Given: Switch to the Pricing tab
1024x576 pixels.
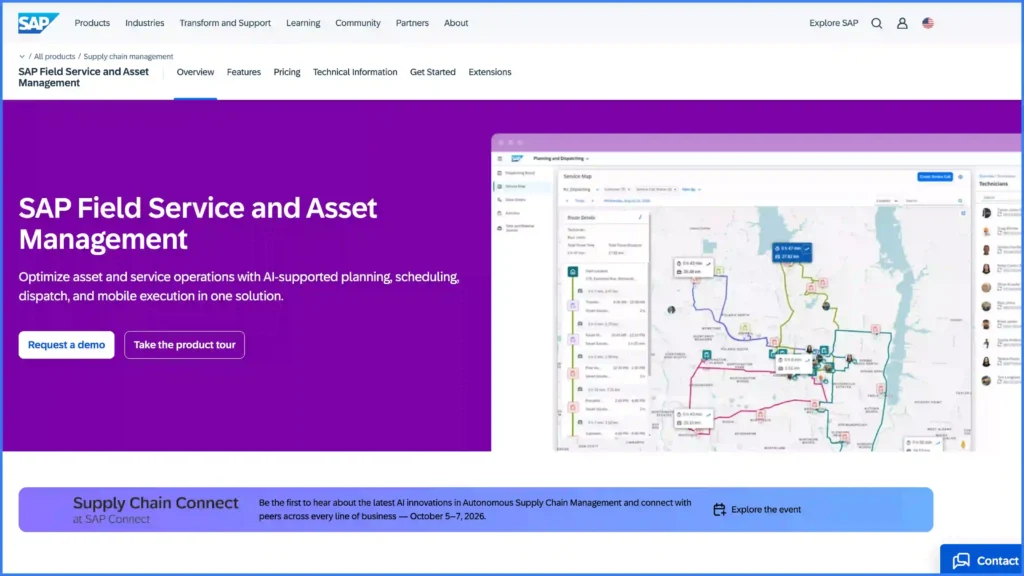Looking at the screenshot, I should pos(287,72).
